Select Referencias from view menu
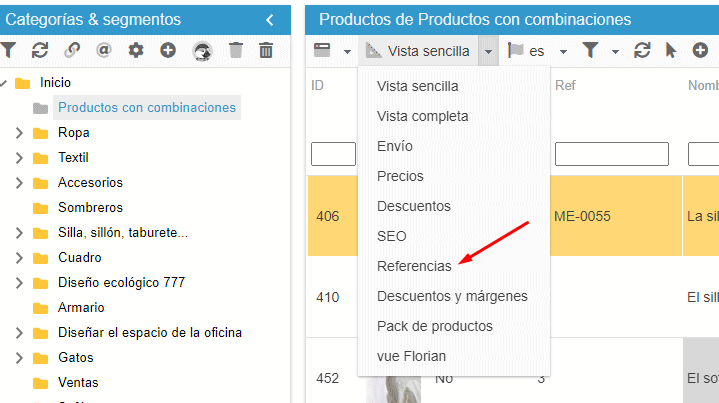 414,266
